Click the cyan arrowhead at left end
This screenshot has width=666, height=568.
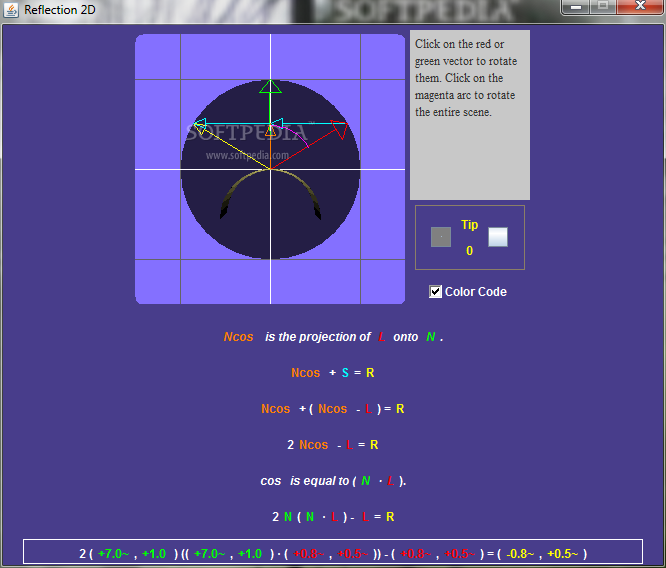200,124
